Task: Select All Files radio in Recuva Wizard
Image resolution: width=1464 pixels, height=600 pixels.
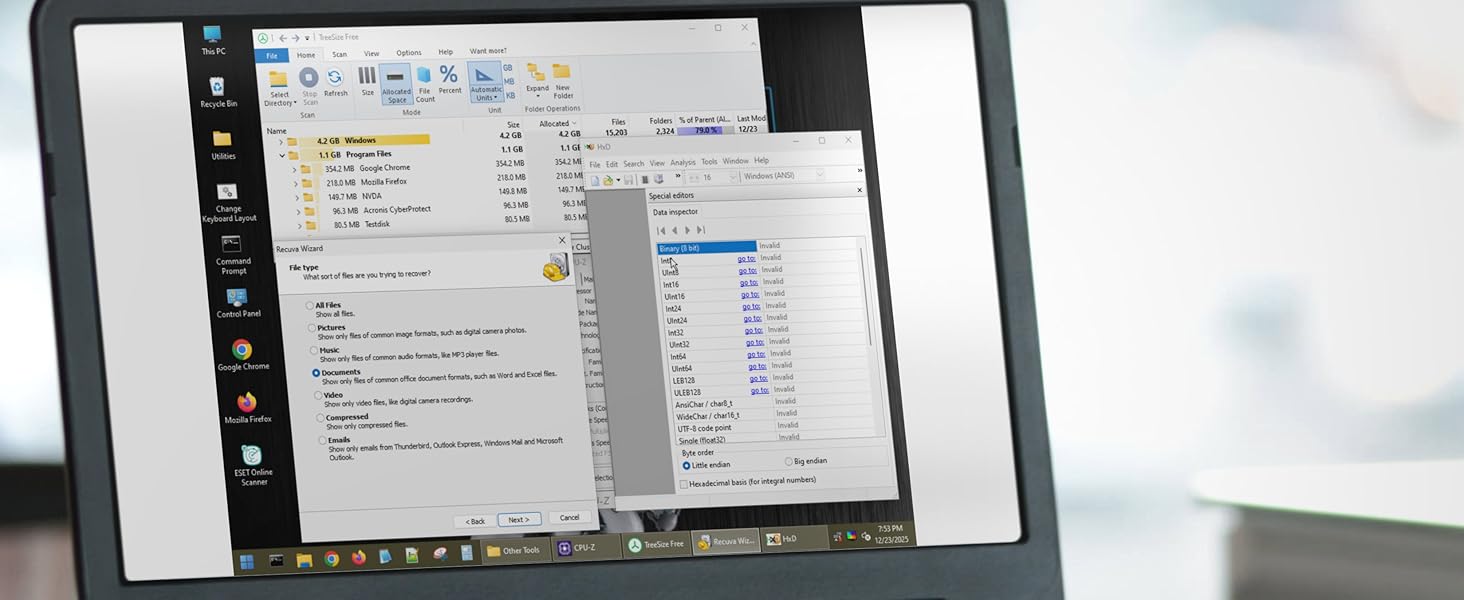Action: pyautogui.click(x=310, y=305)
